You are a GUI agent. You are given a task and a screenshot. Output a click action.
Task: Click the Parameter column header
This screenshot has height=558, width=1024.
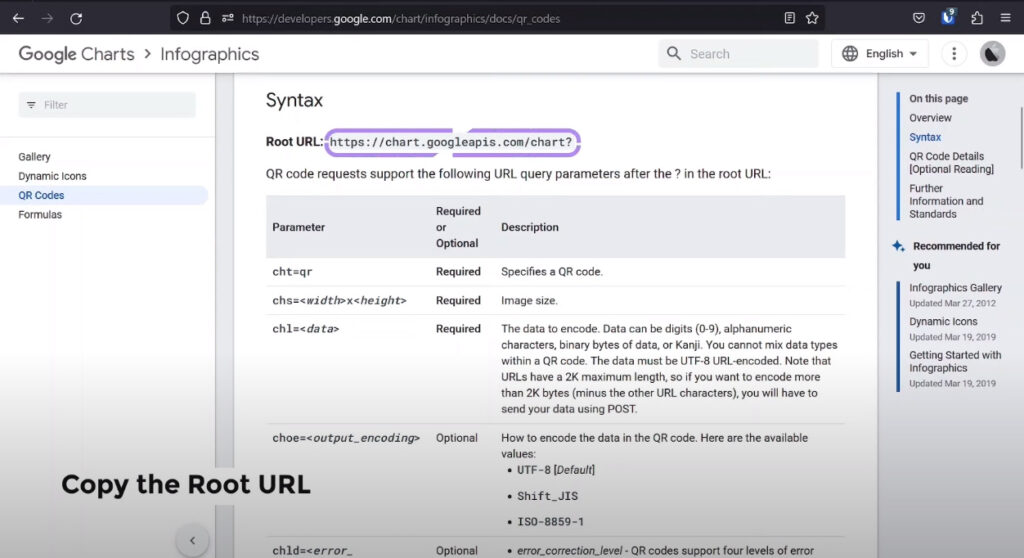click(298, 227)
